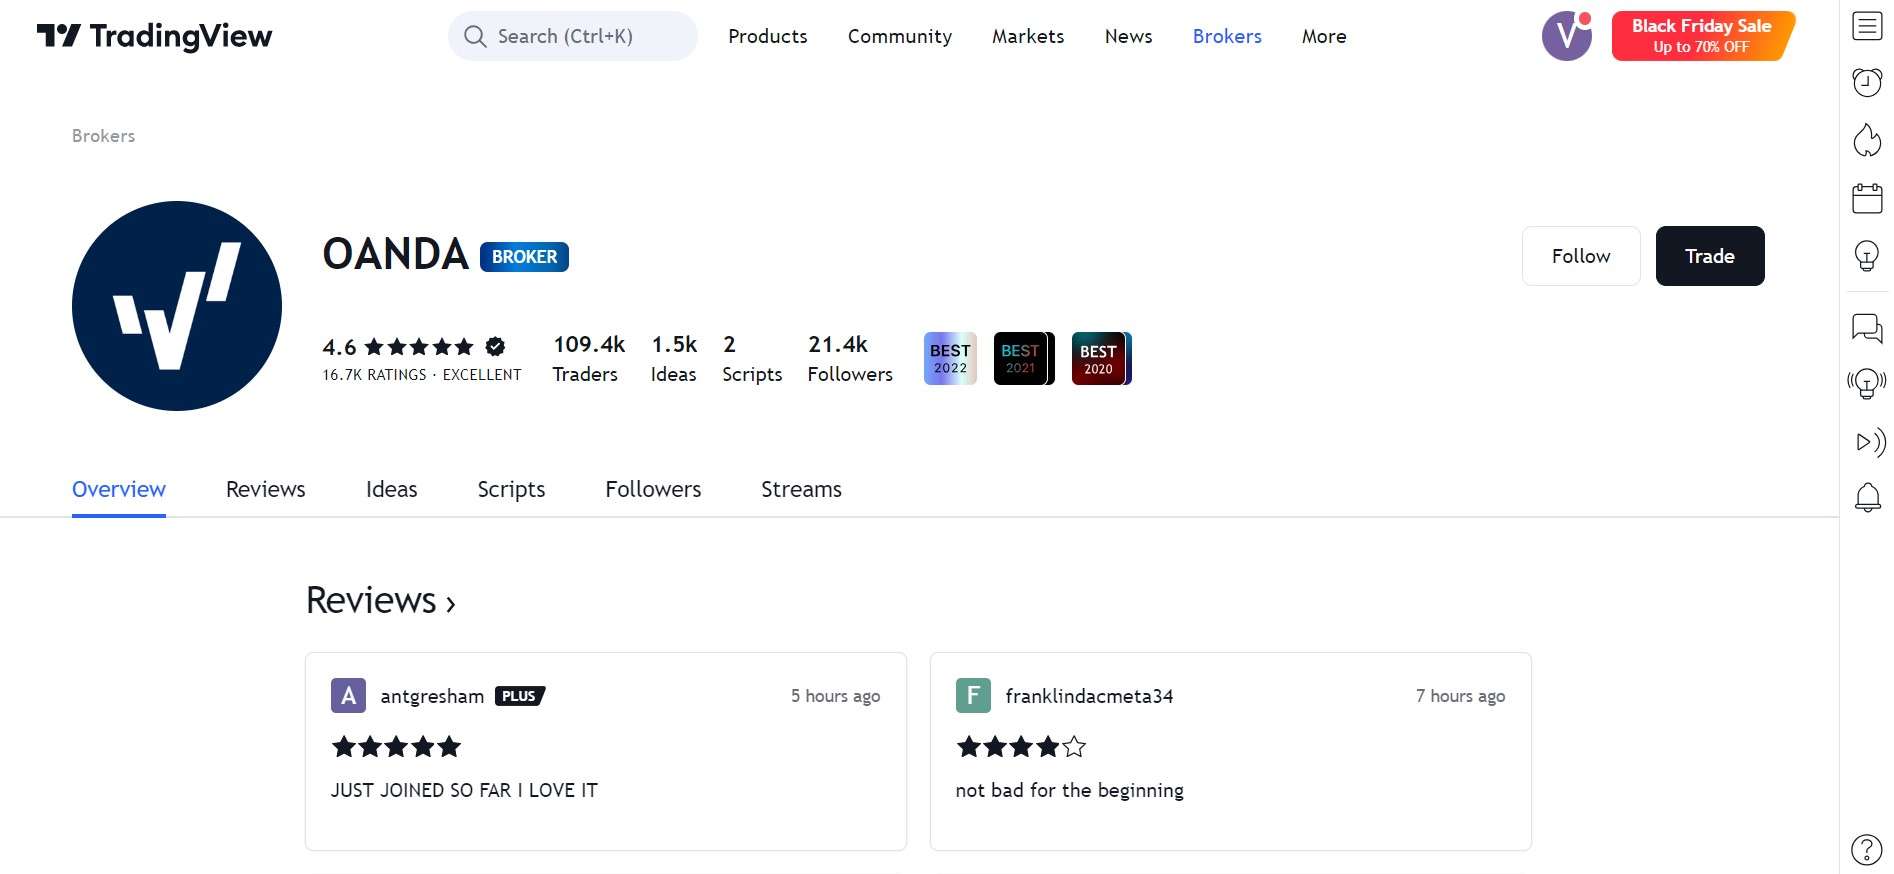
Task: Open the Ideas stream broadcast bulb icon
Action: point(1867,384)
